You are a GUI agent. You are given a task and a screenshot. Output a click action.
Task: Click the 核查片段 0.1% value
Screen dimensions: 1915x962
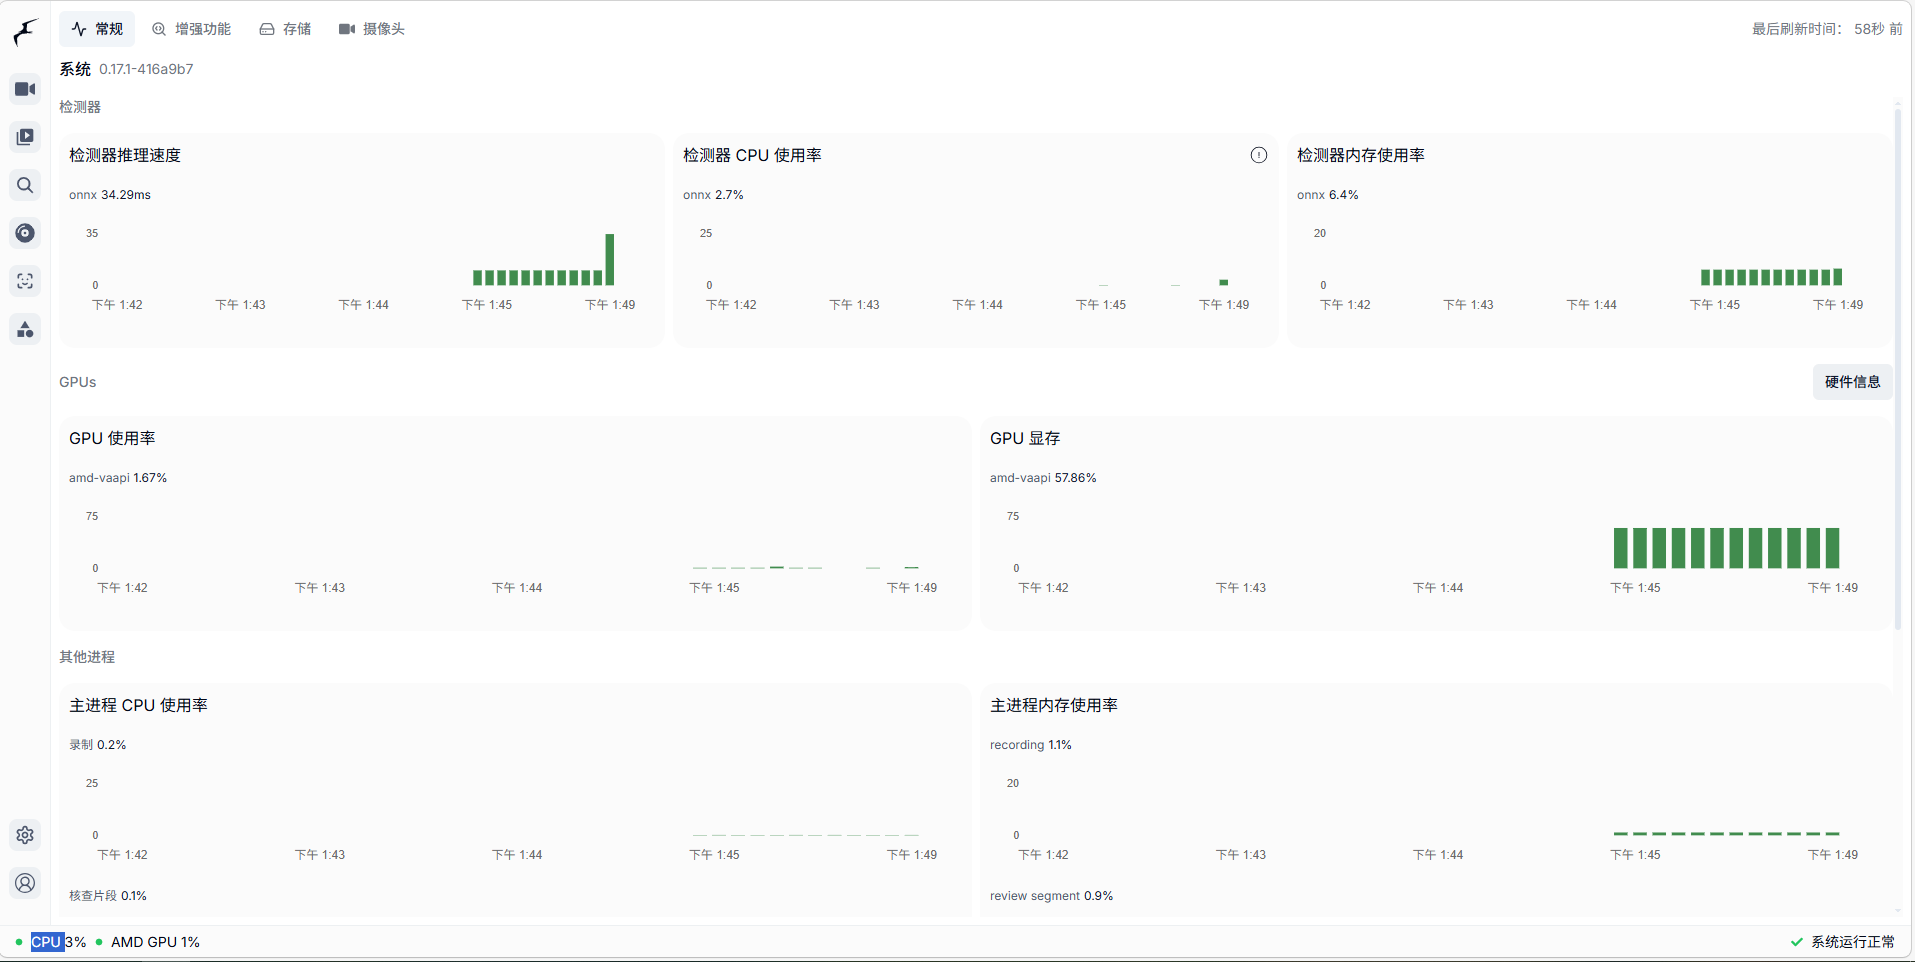[x=108, y=896]
